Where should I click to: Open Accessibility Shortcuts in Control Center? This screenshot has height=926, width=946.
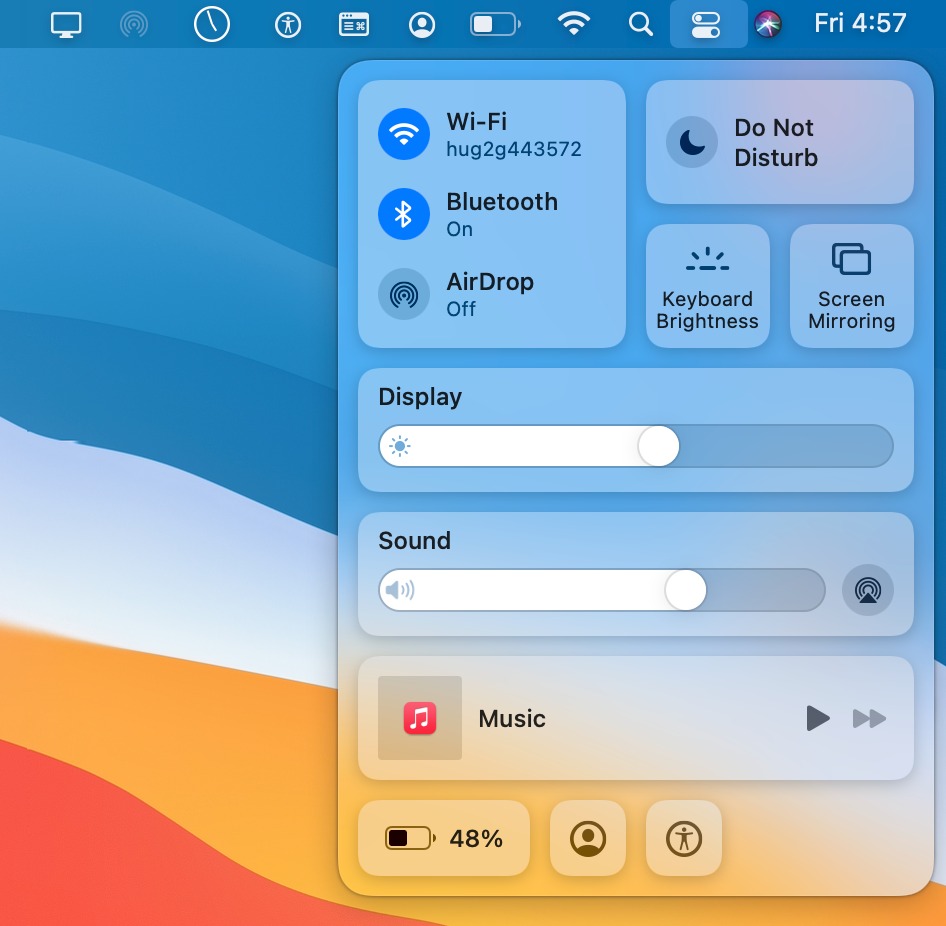coord(684,838)
